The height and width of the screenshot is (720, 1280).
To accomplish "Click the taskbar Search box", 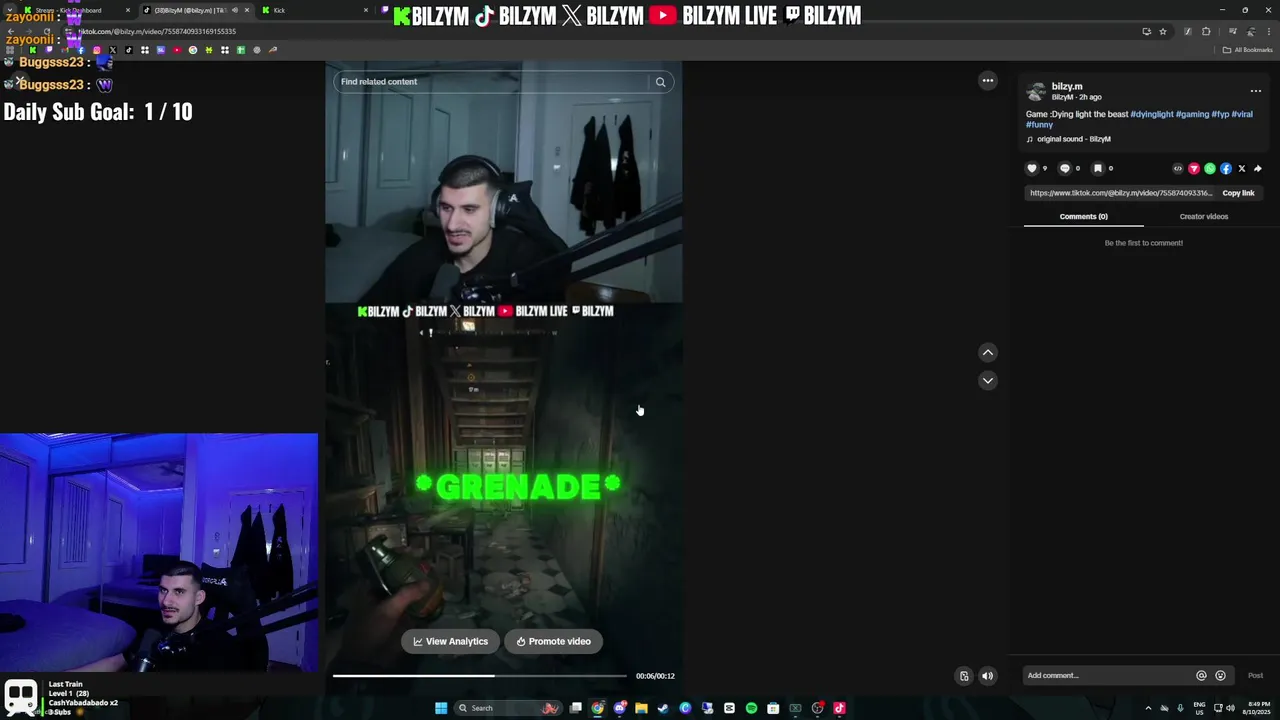I will 508,708.
